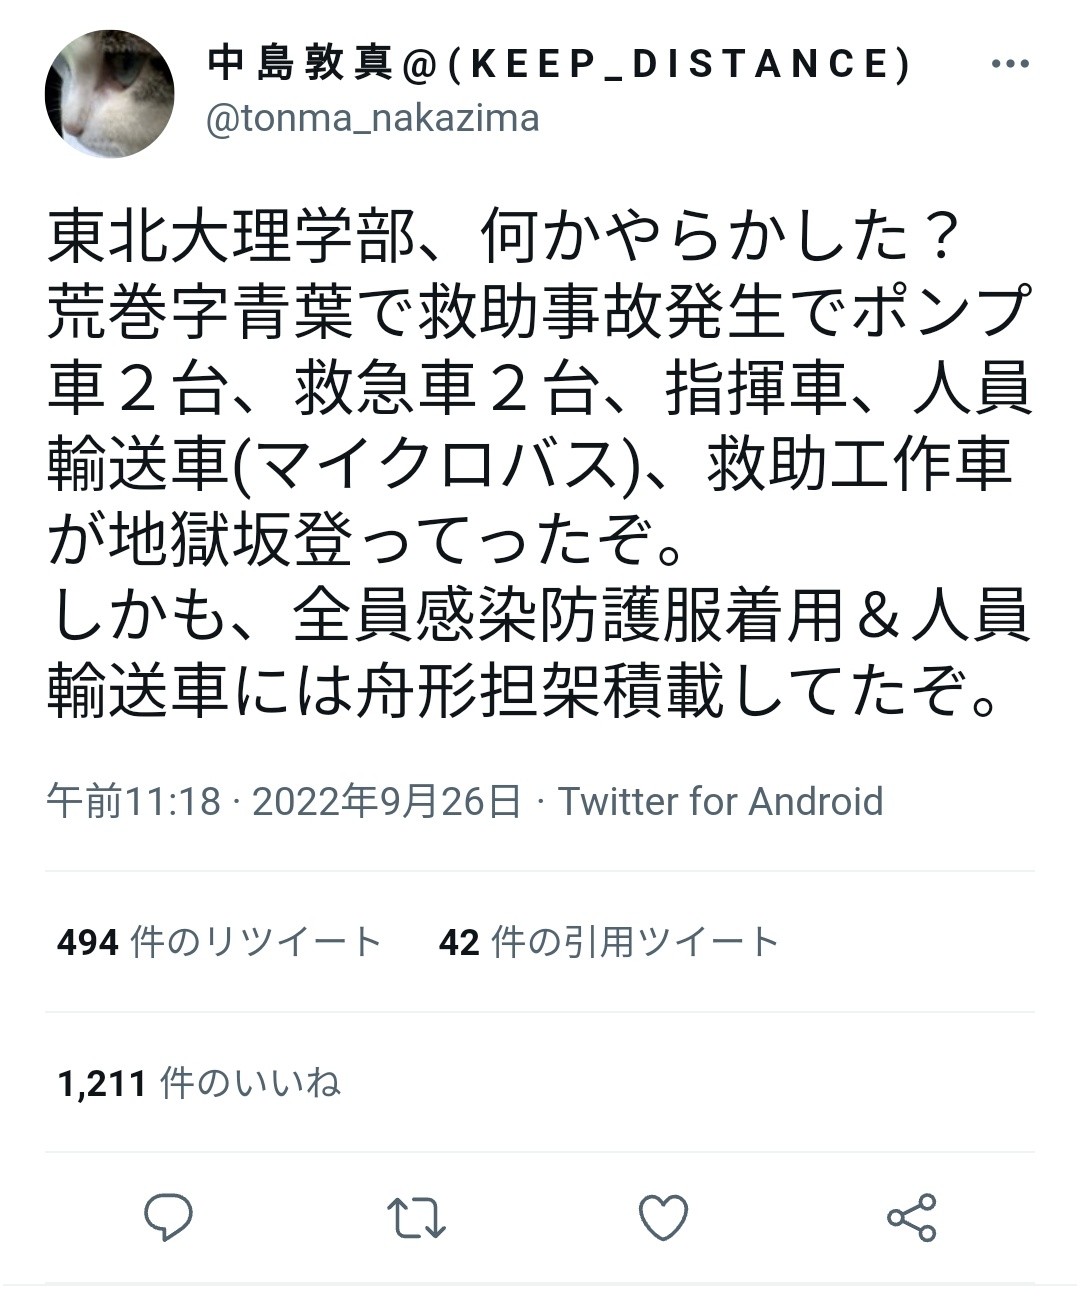
Task: Reply to the tweet via speech bubble icon
Action: pyautogui.click(x=168, y=1217)
